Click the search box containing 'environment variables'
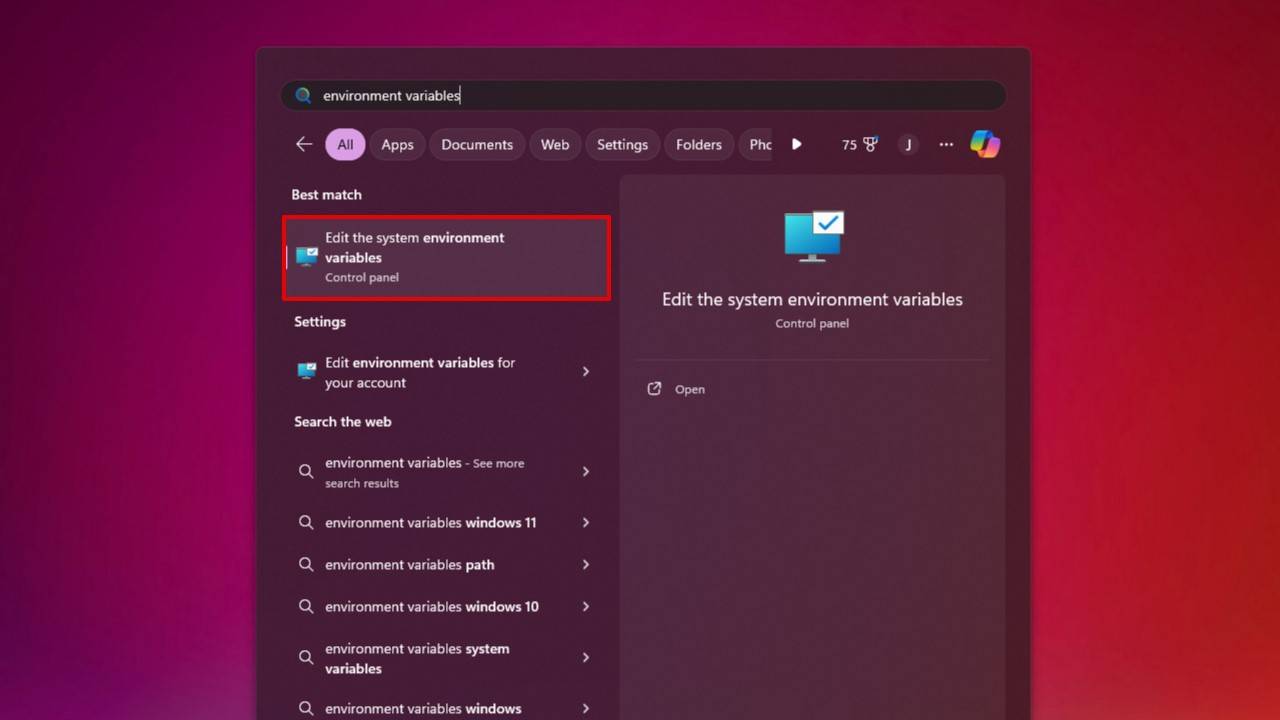The height and width of the screenshot is (720, 1280). [x=643, y=96]
